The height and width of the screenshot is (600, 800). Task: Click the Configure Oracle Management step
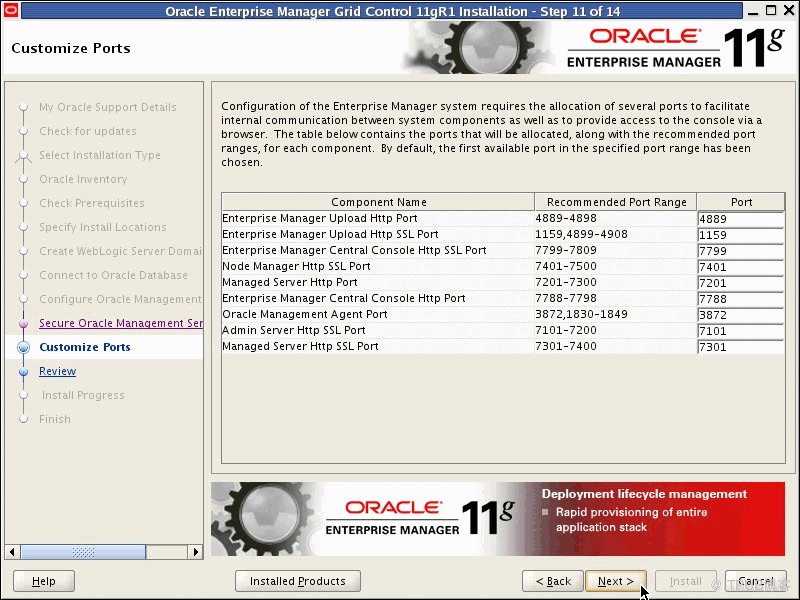pyautogui.click(x=120, y=299)
